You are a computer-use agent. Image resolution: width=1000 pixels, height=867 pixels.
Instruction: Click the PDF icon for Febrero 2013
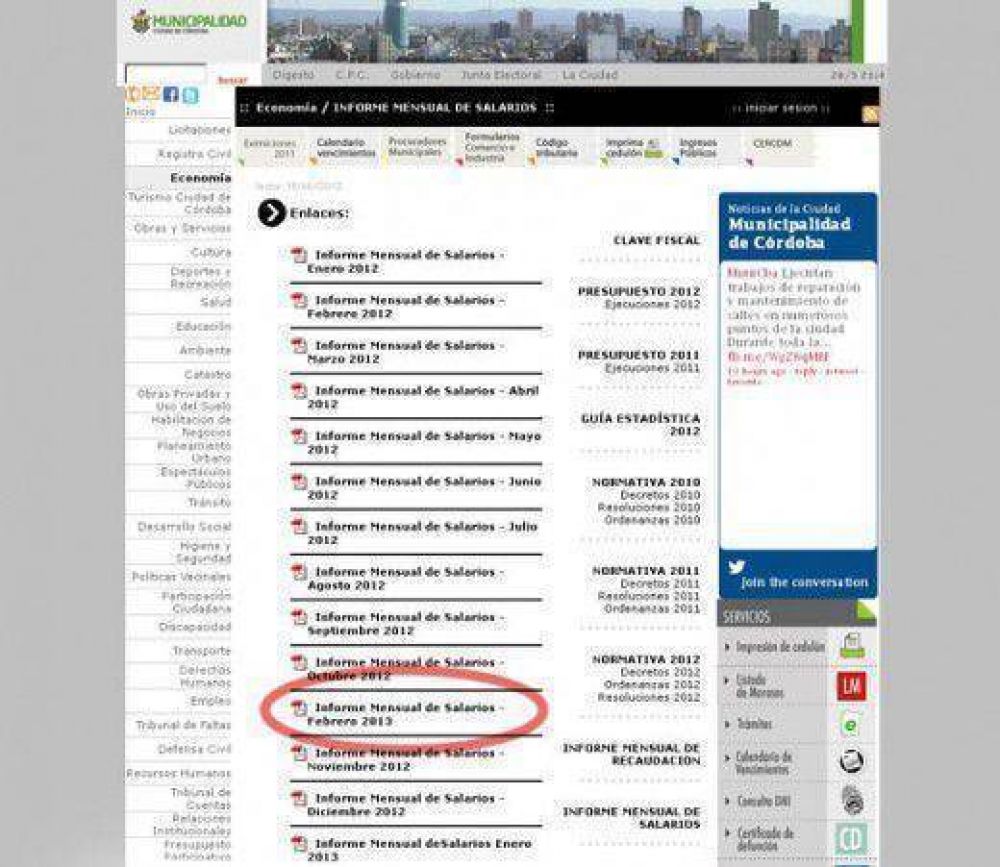299,708
